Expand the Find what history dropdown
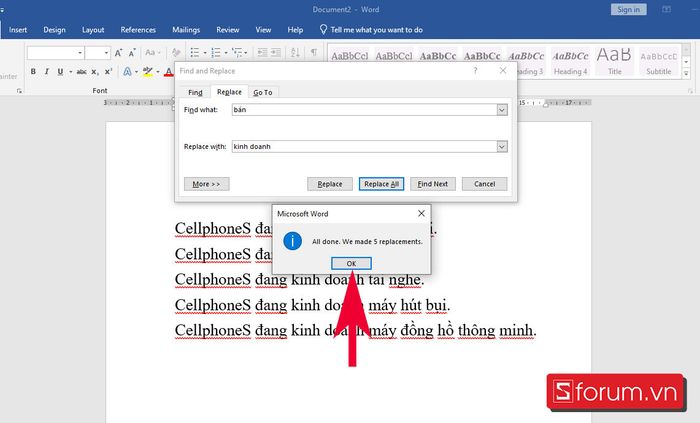 tap(502, 110)
